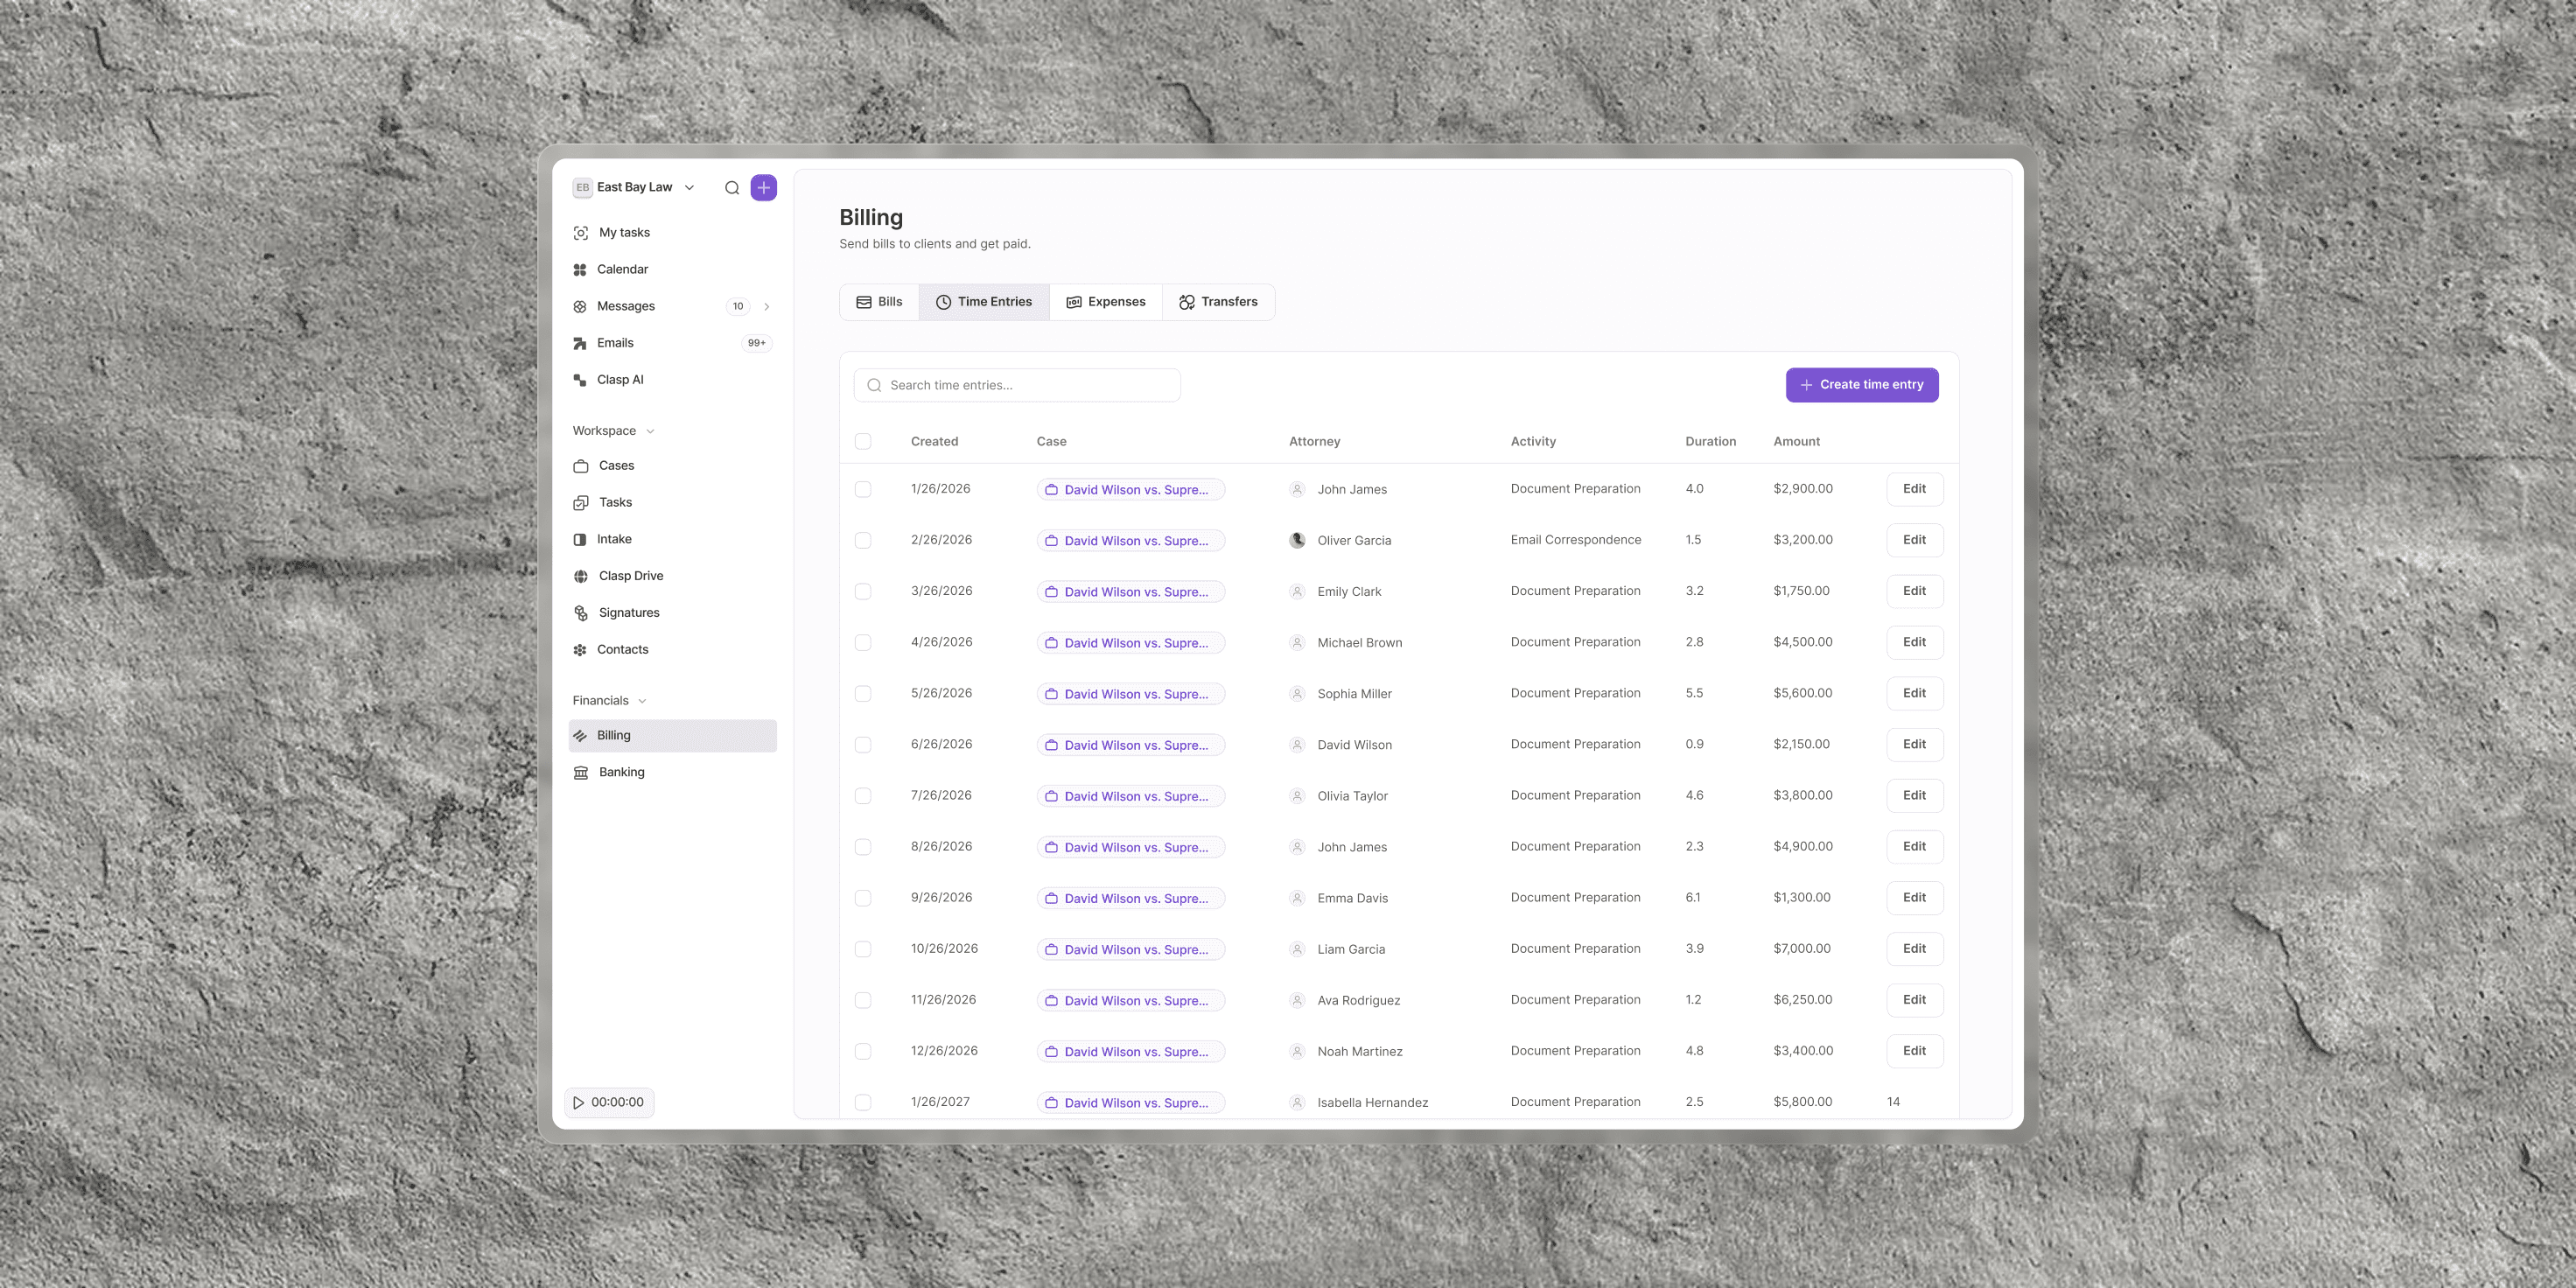Check the select-all checkbox in table header
2576x1288 pixels.
click(863, 442)
